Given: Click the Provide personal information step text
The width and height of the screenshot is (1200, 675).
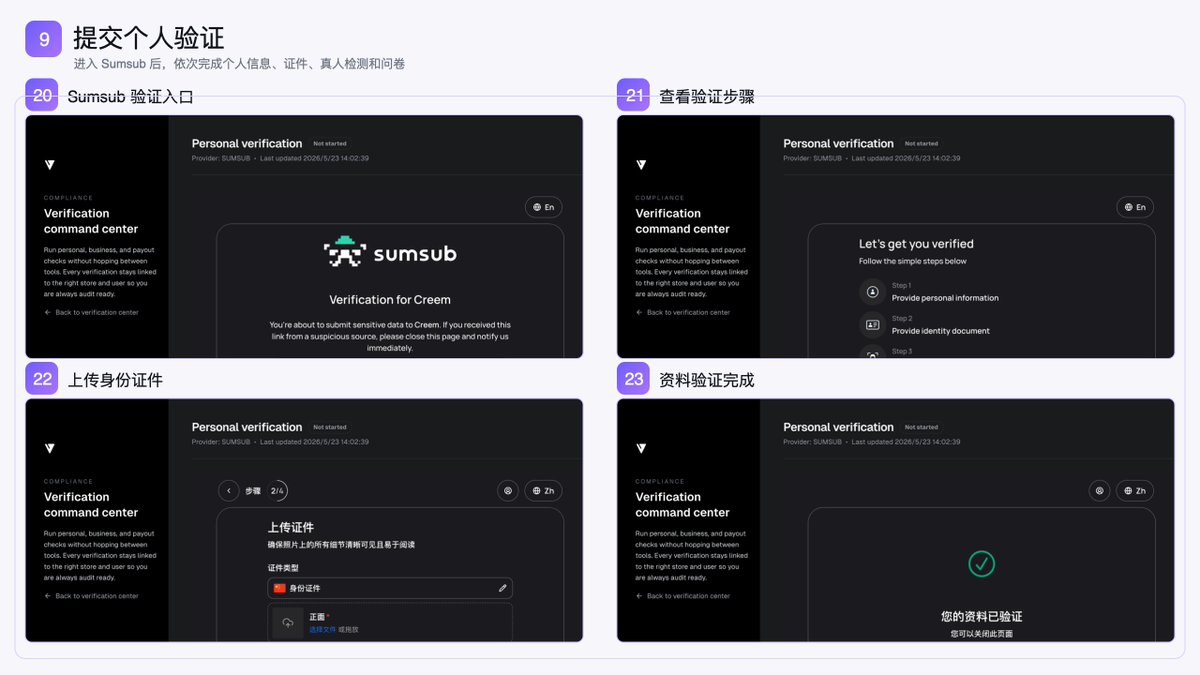Looking at the screenshot, I should (x=945, y=298).
